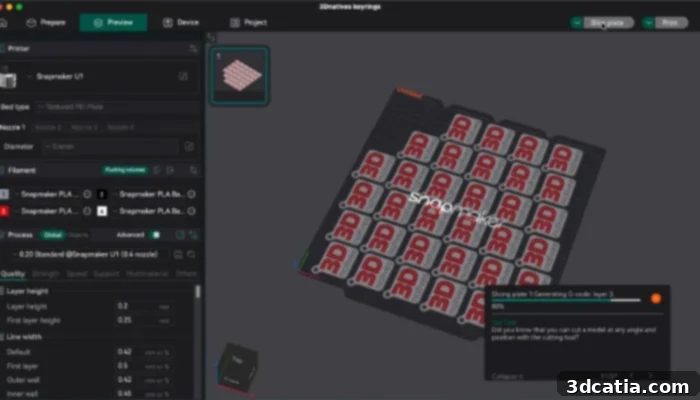Viewport: 700px width, 400px height.
Task: Open the Device tab
Action: tap(180, 22)
